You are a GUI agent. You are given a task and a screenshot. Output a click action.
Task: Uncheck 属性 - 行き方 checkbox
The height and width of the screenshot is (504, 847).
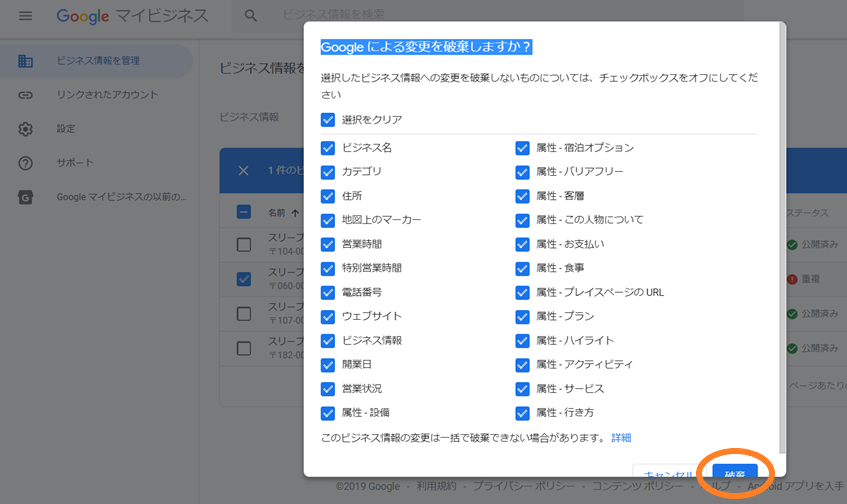(x=522, y=413)
